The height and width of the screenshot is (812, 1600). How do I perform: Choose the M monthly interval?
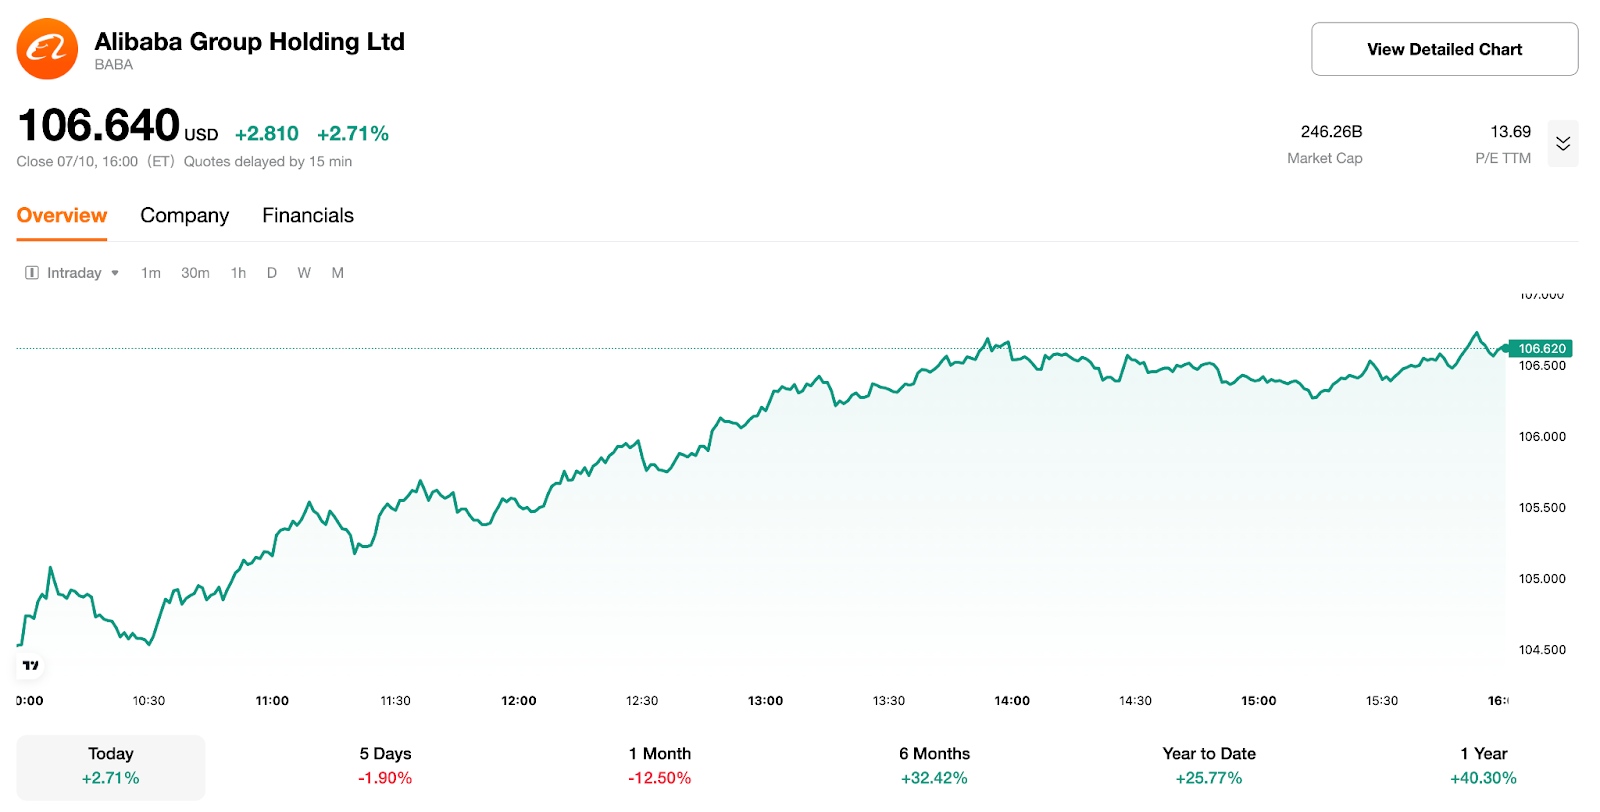pyautogui.click(x=337, y=272)
